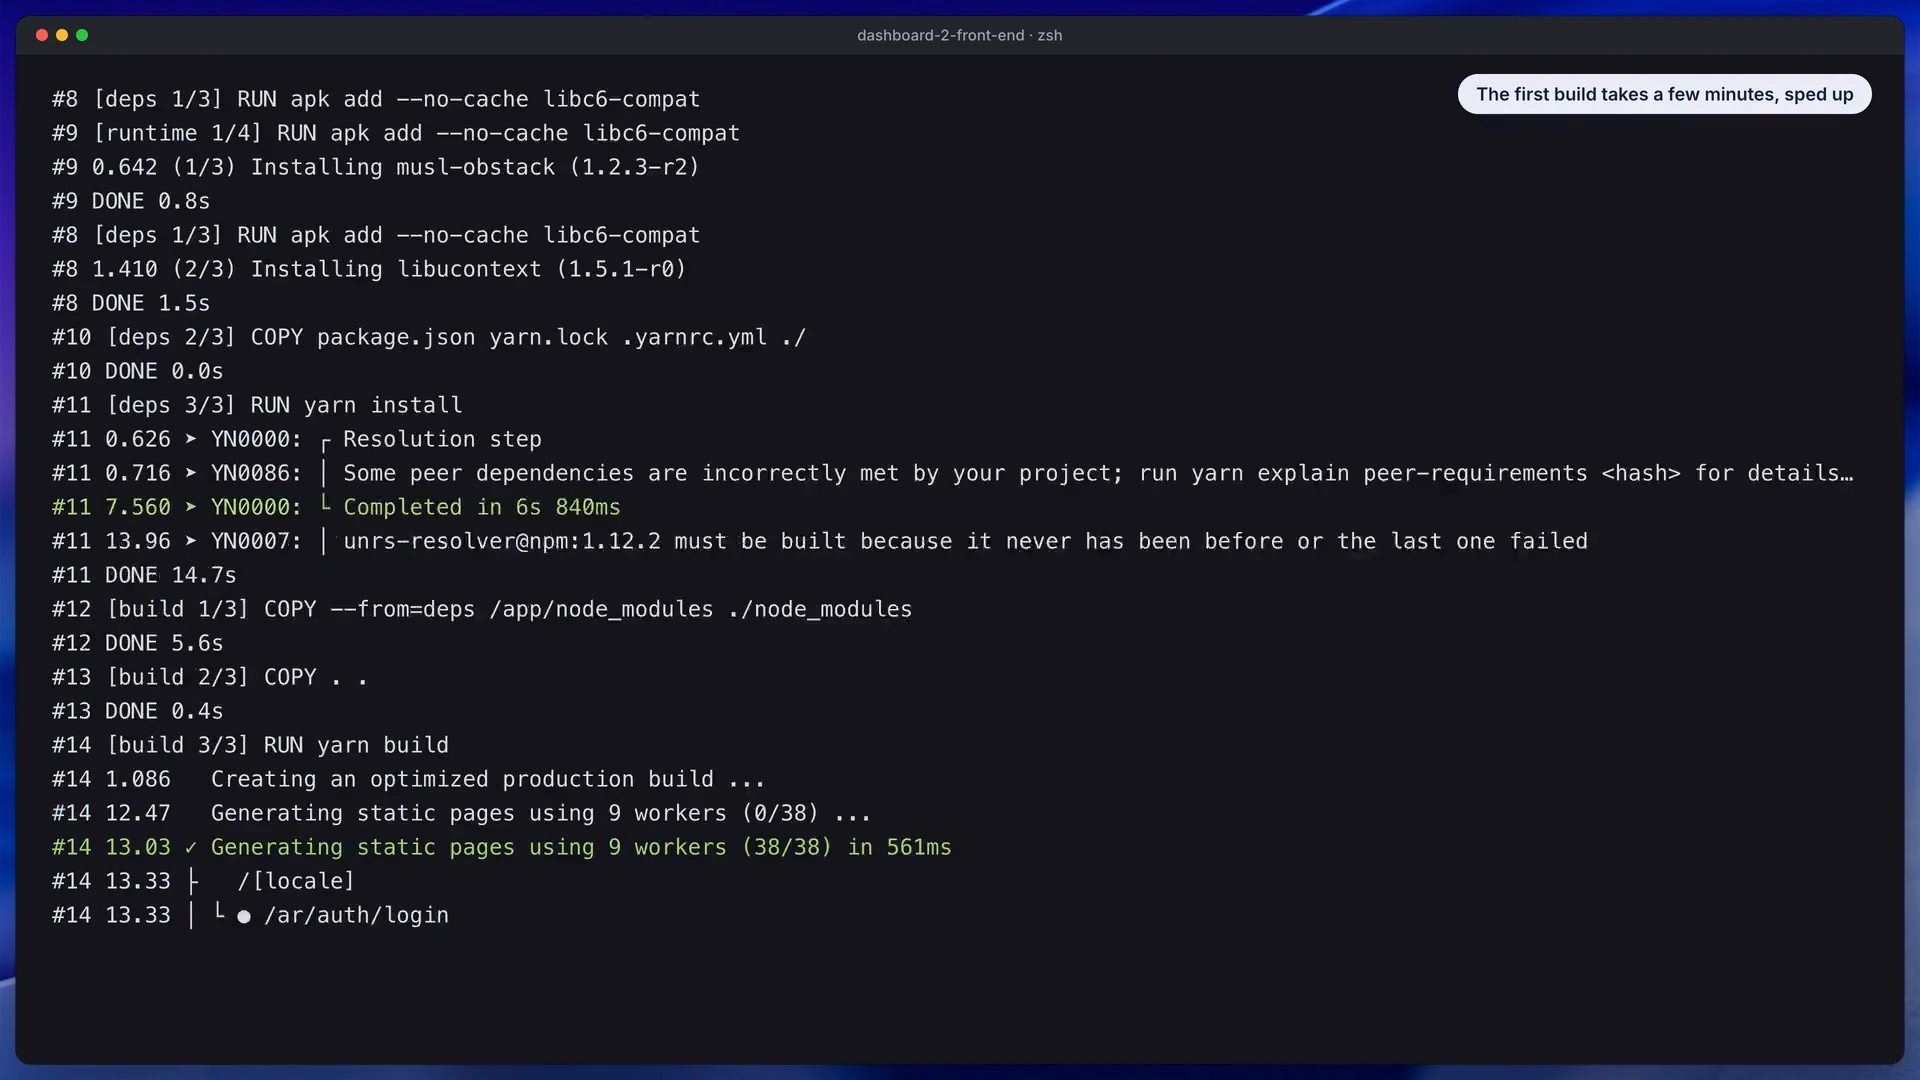Click the 'Creating an optimized production build ...' line
Screen dimensions: 1920x1080
409,779
